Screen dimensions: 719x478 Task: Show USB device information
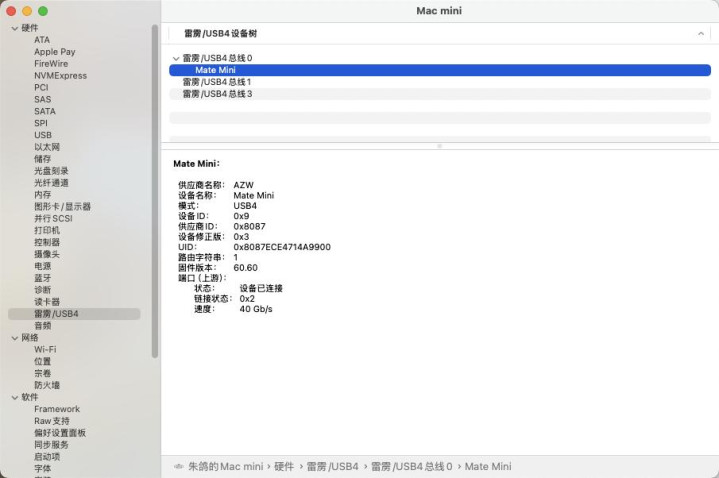click(43, 135)
